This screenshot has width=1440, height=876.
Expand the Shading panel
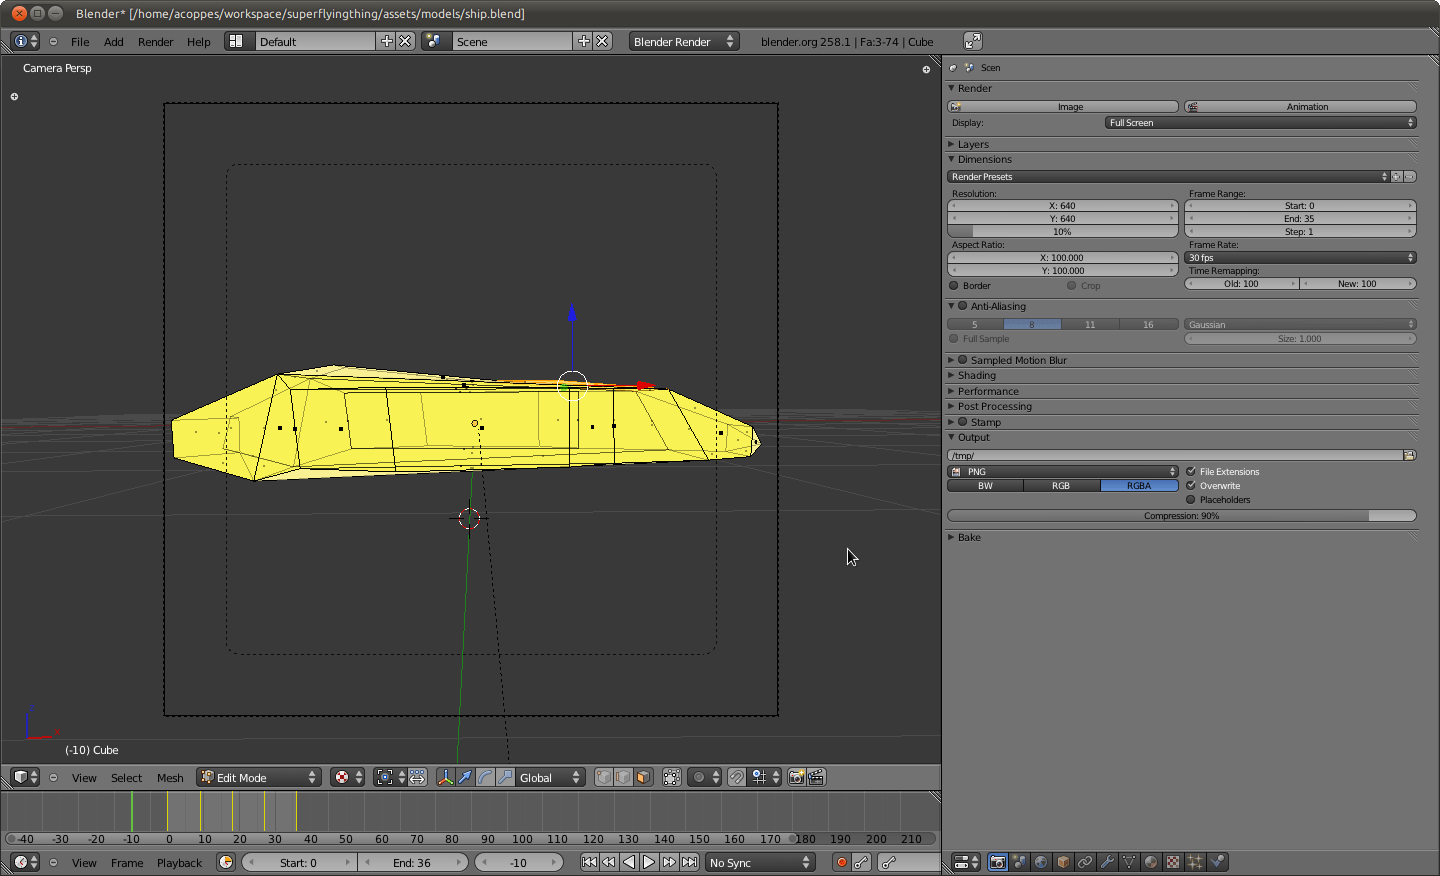(976, 376)
